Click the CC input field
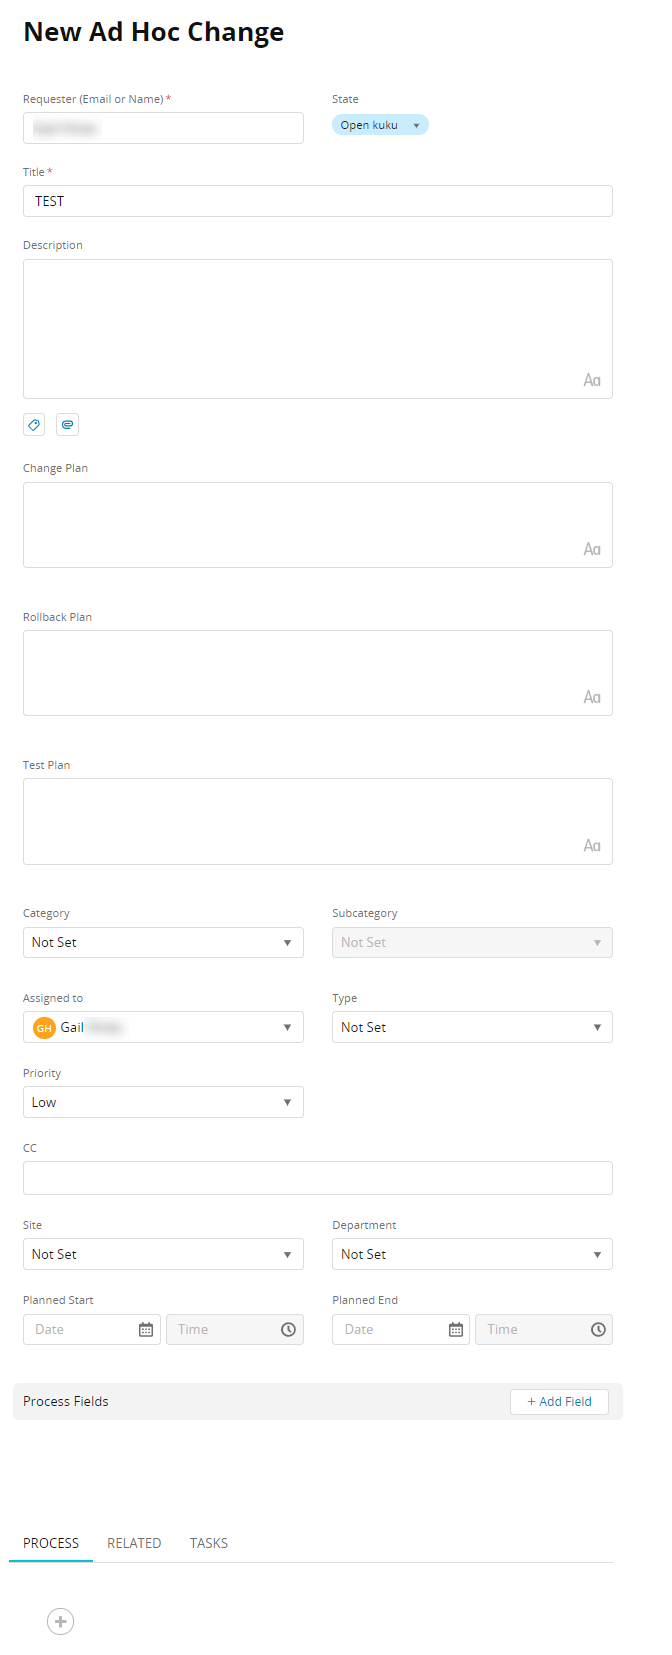Screen dimensions: 672x1655 (318, 1178)
